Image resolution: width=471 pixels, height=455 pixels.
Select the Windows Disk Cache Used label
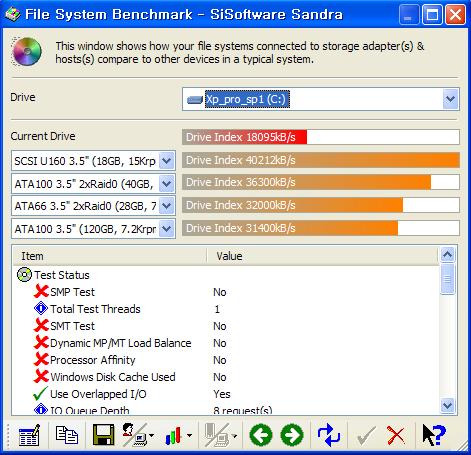click(113, 377)
